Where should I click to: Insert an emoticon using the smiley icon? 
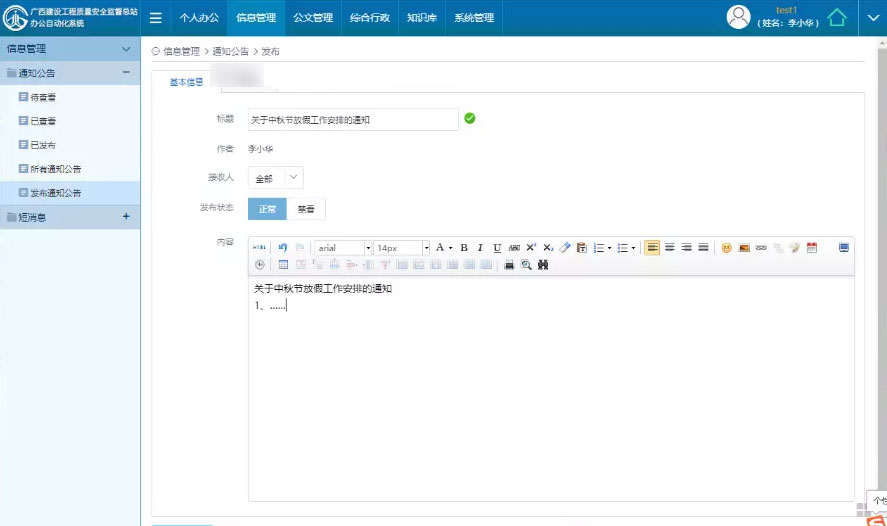pyautogui.click(x=727, y=248)
